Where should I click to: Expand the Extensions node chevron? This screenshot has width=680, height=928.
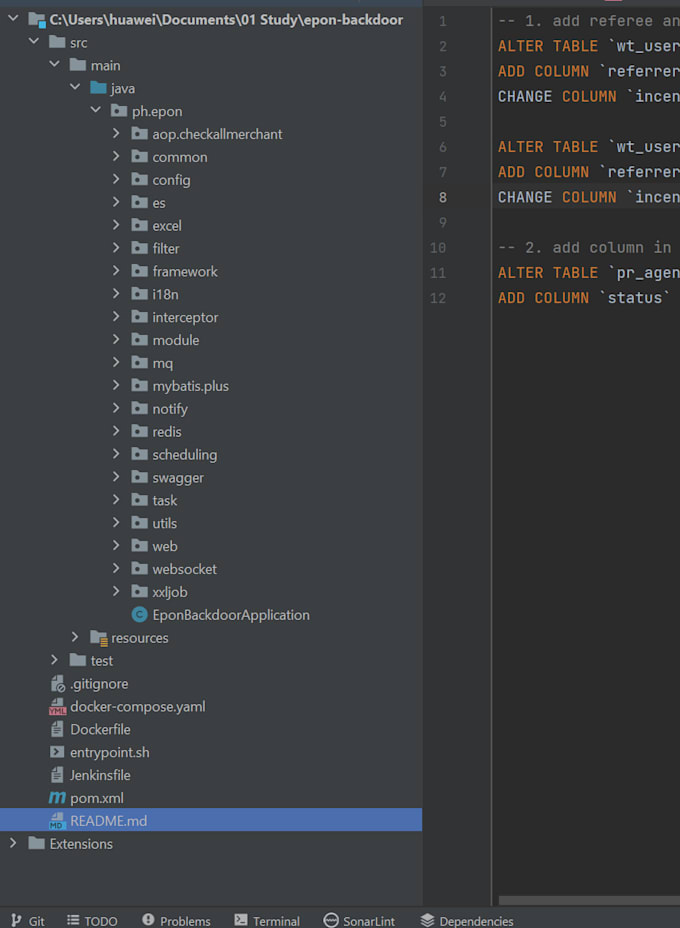tap(13, 843)
